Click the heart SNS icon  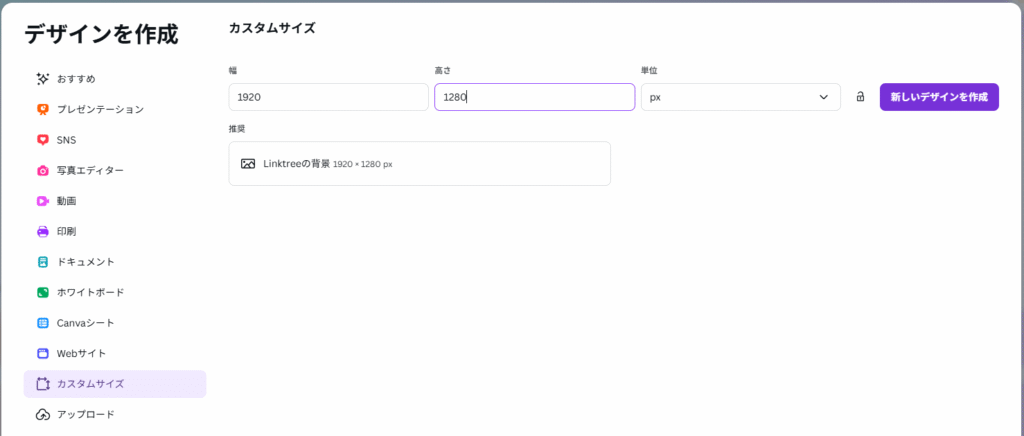coord(42,140)
